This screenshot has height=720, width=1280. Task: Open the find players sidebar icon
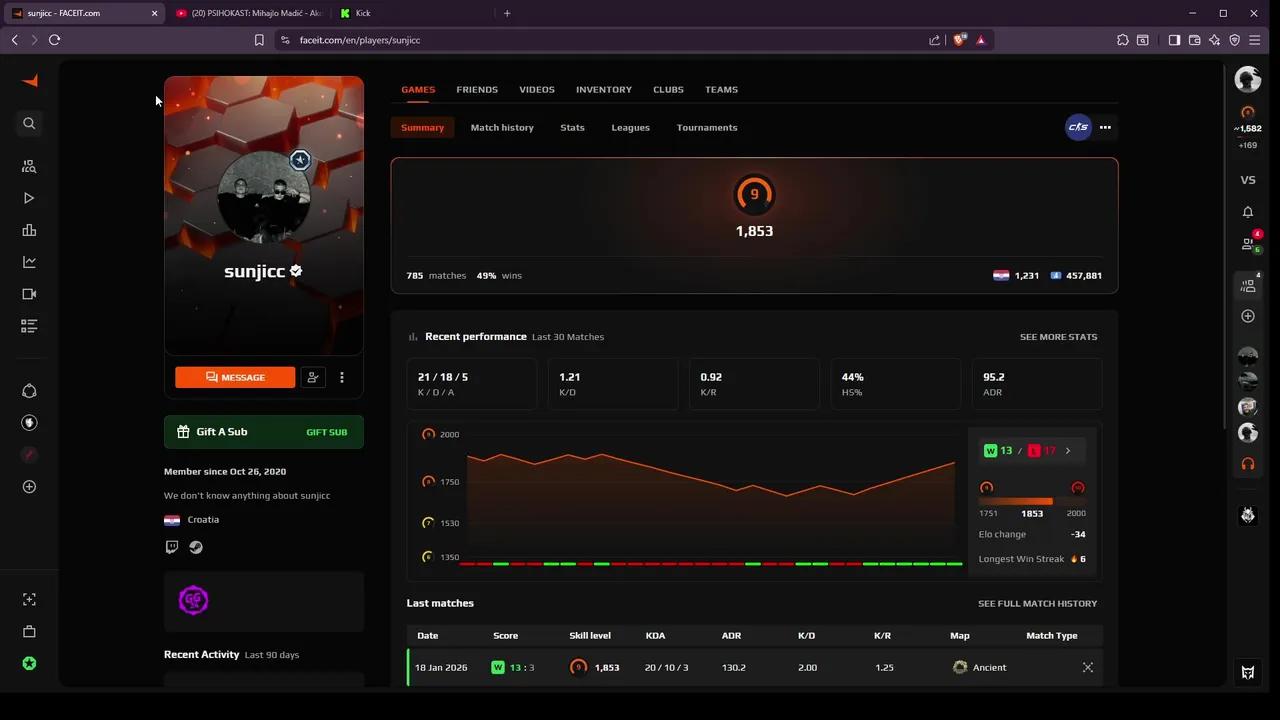click(x=29, y=166)
